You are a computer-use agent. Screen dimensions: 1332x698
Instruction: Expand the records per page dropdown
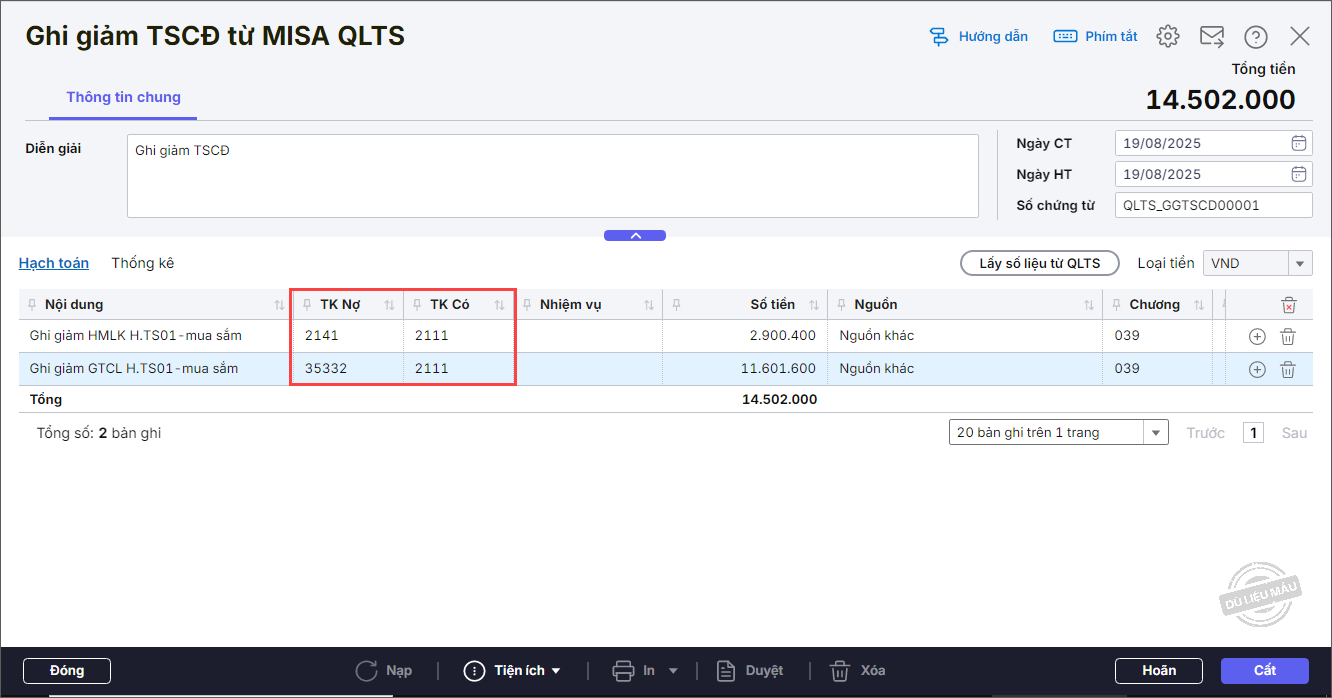click(x=1156, y=433)
